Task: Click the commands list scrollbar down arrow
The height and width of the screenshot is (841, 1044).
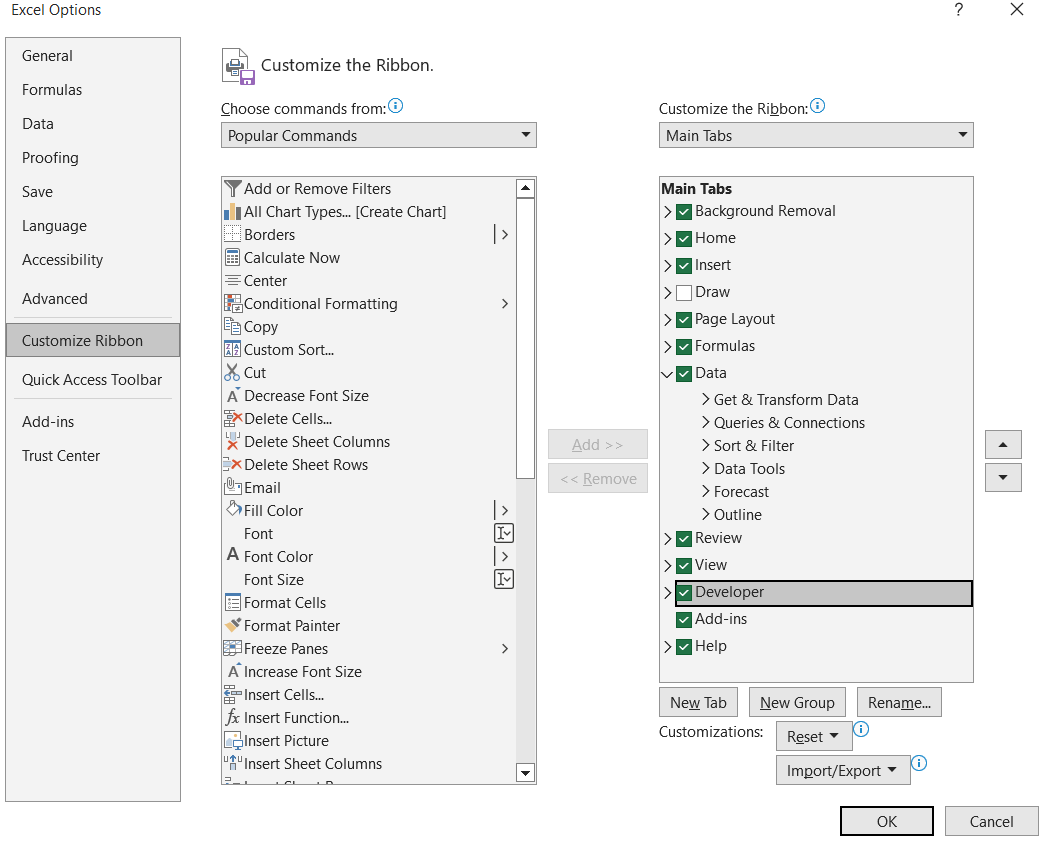Action: click(525, 772)
